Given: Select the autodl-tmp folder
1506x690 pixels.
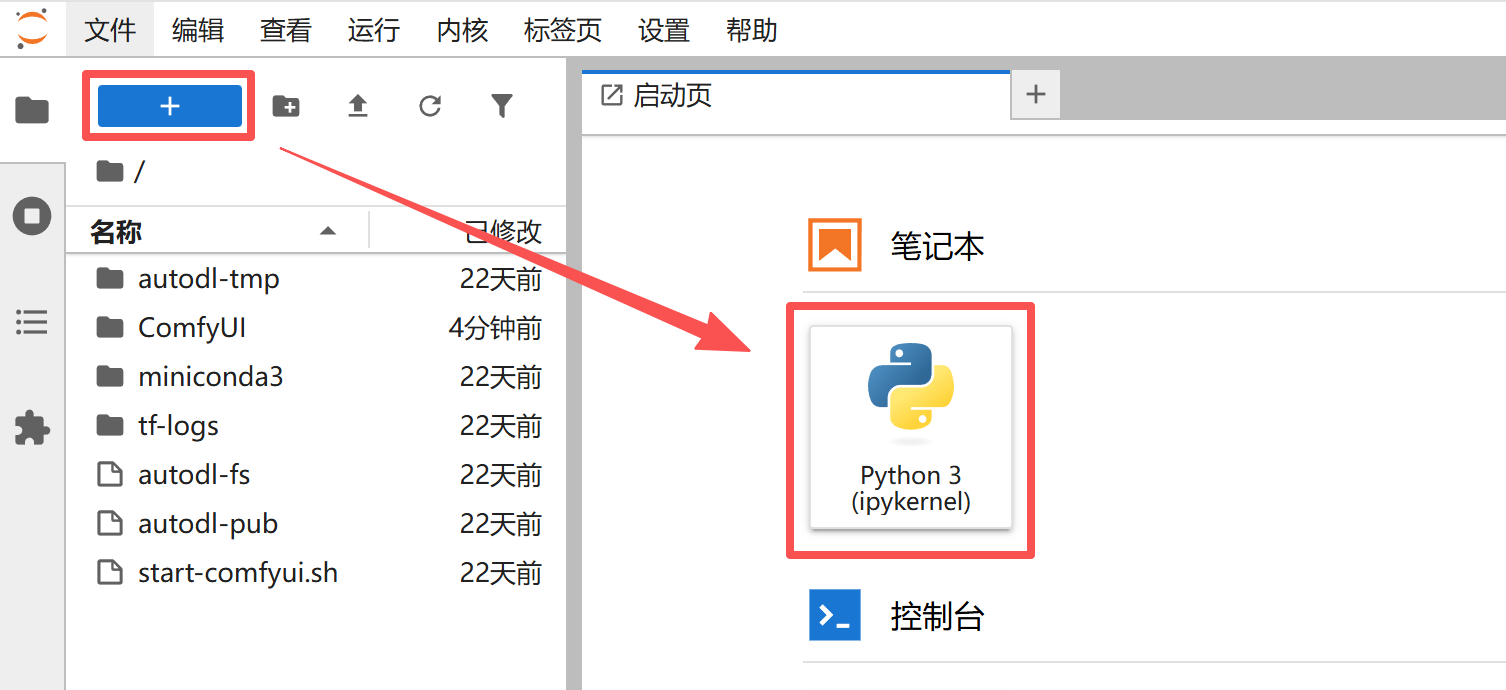Looking at the screenshot, I should click(316, 278).
